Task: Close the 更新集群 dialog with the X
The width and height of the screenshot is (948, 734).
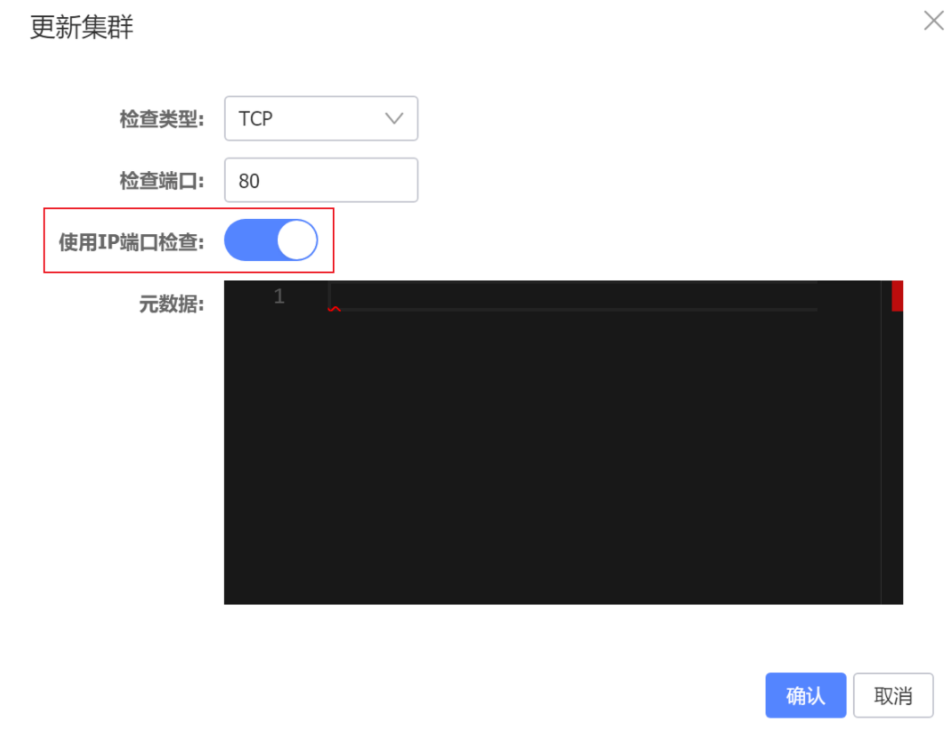Action: point(933,21)
